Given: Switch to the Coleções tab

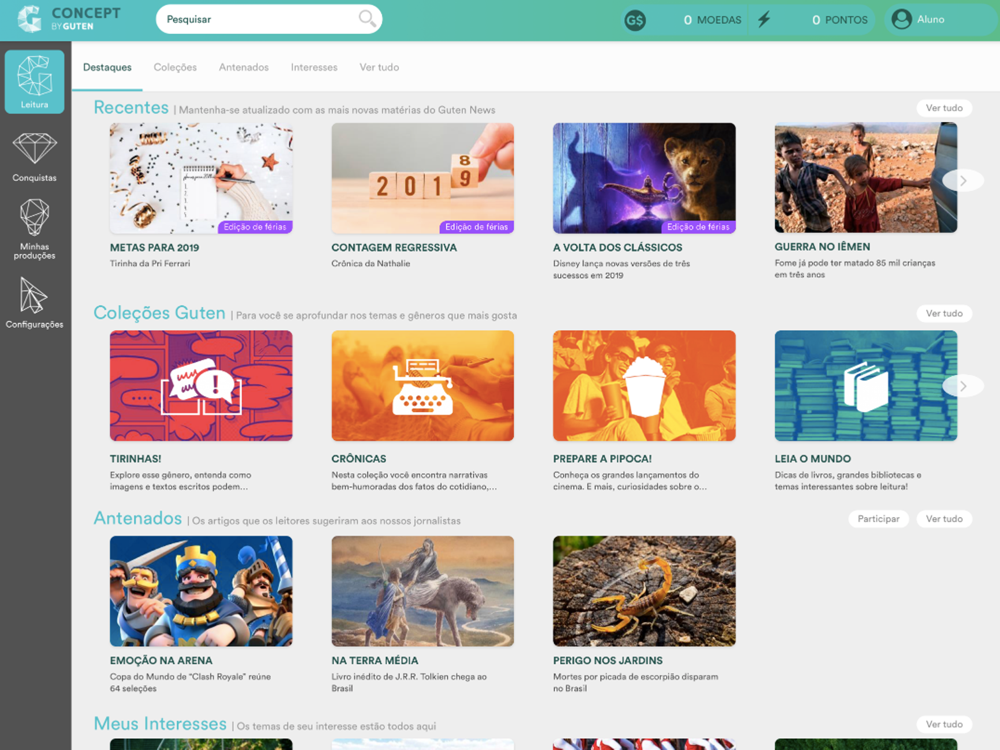Looking at the screenshot, I should click(175, 67).
